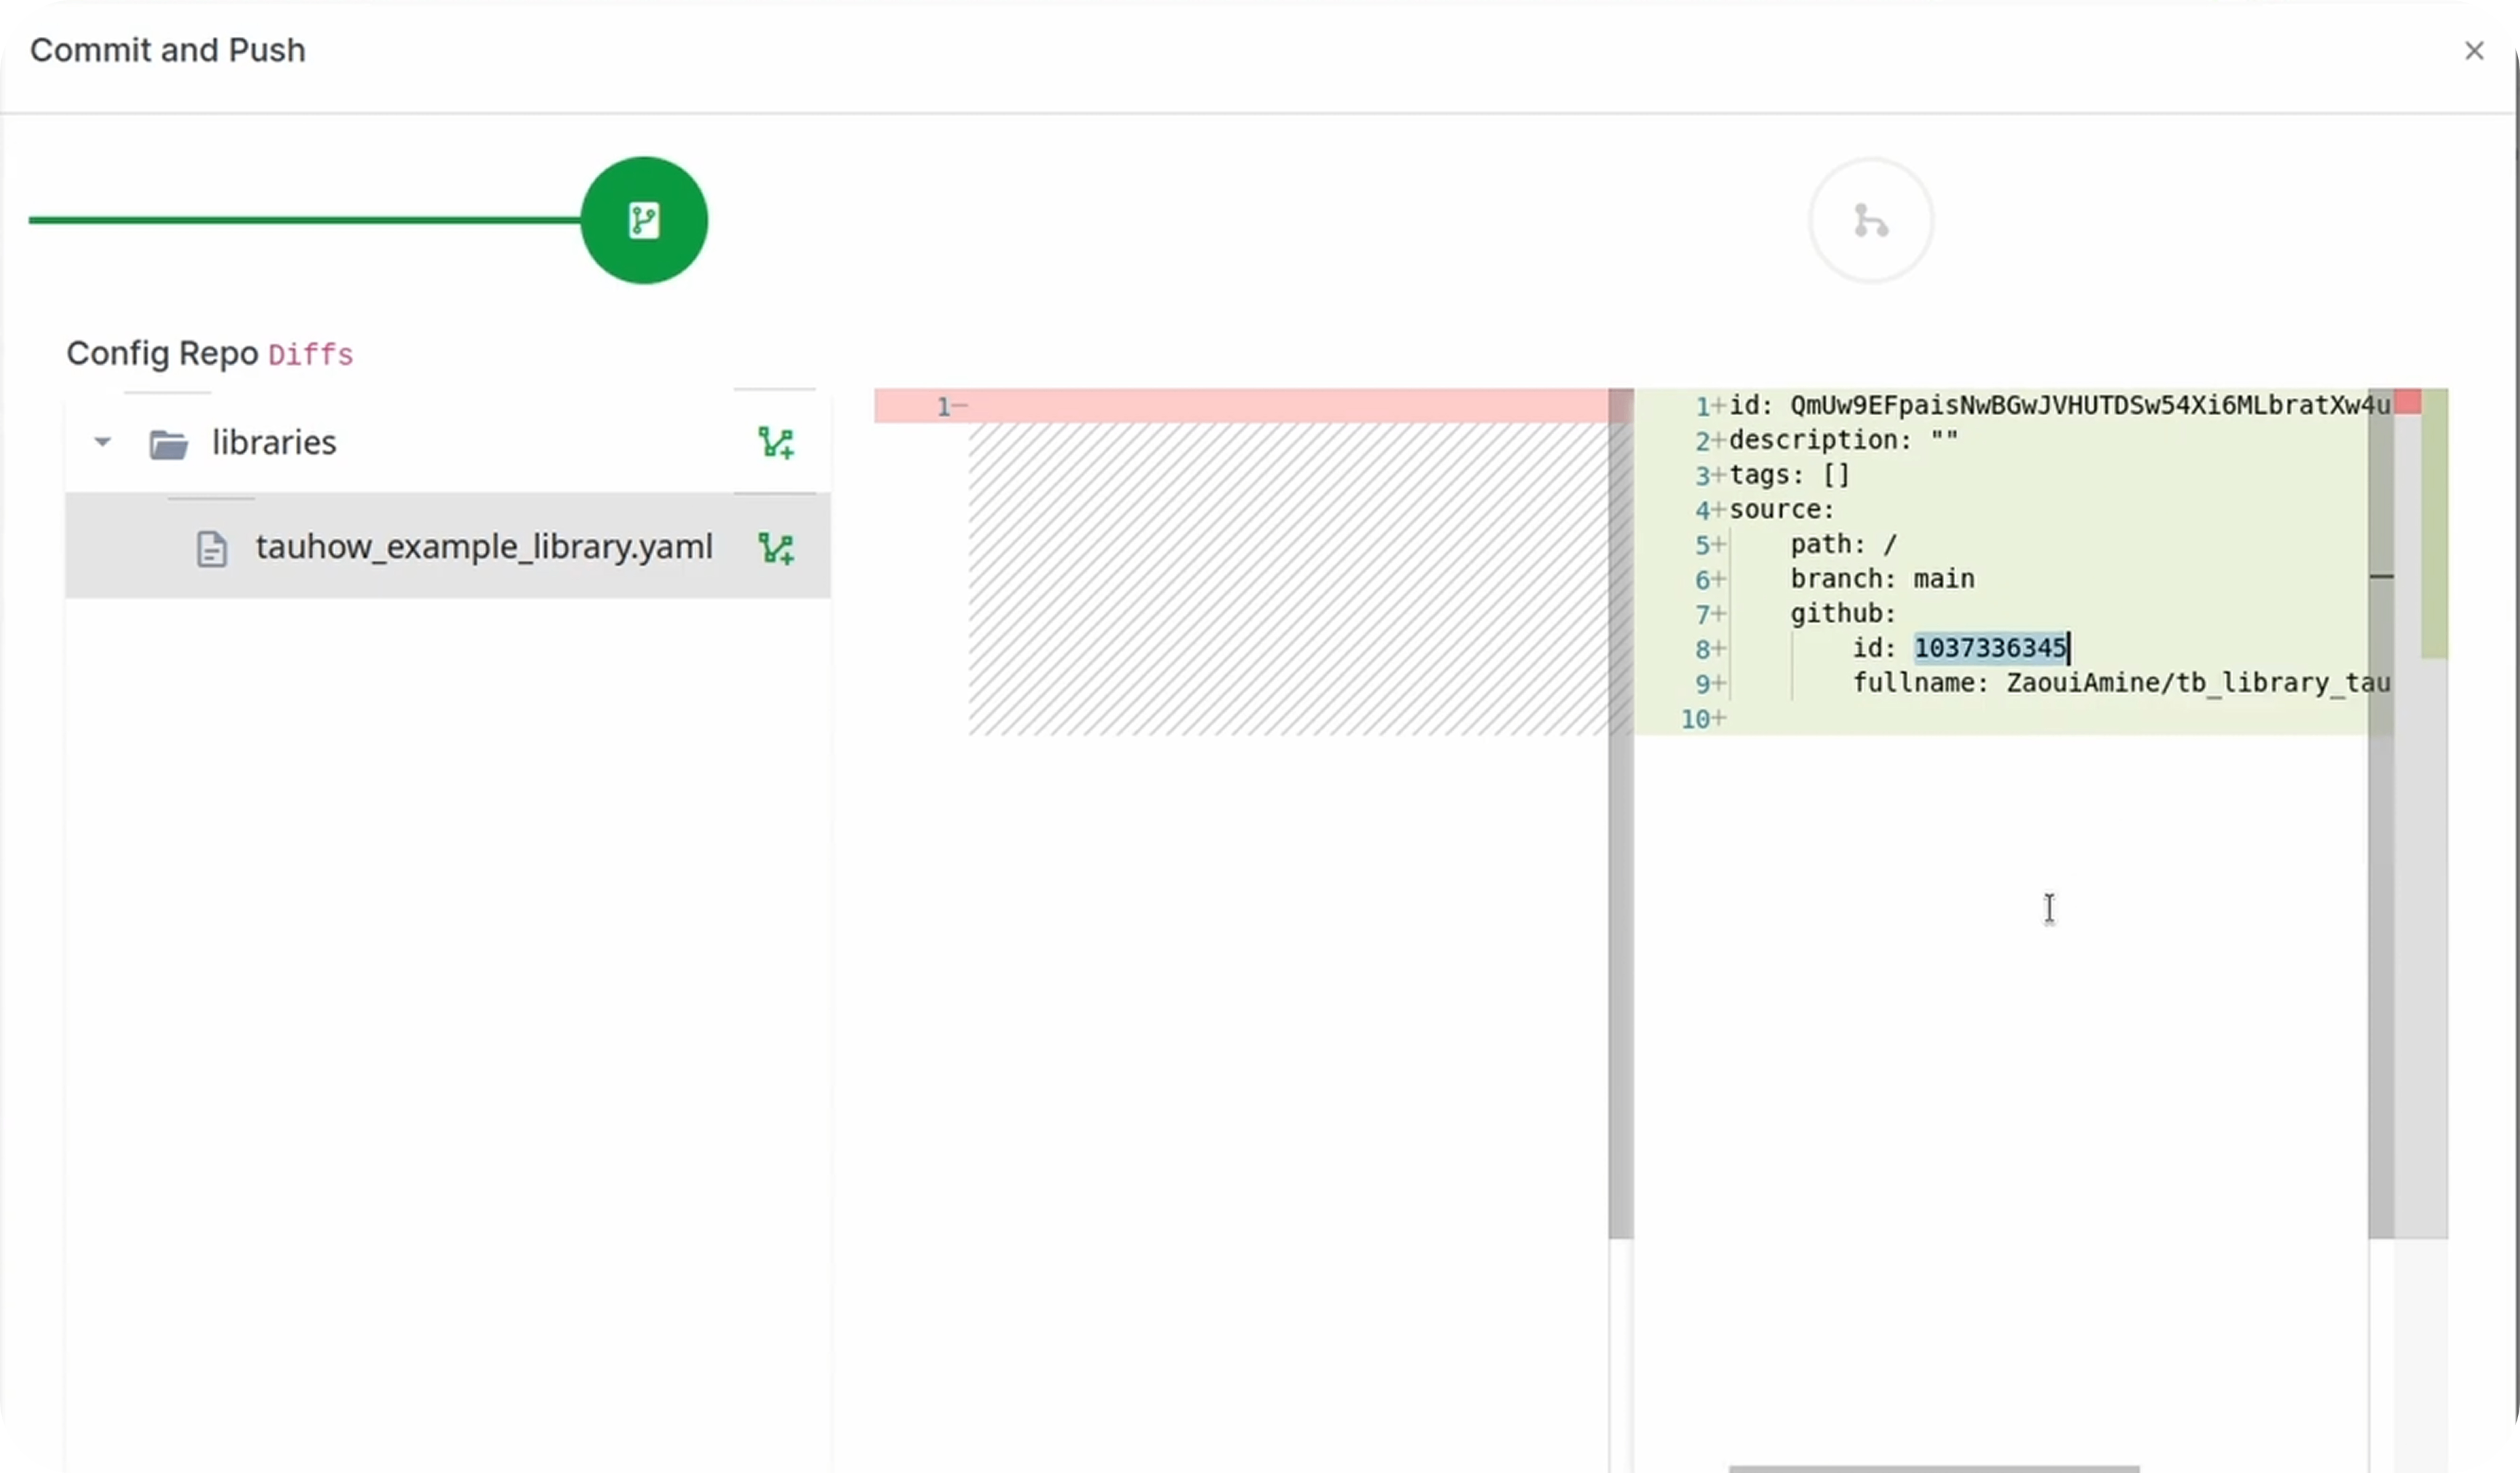Click the Diffs label beside Config Repo
The height and width of the screenshot is (1473, 2520).
[310, 355]
